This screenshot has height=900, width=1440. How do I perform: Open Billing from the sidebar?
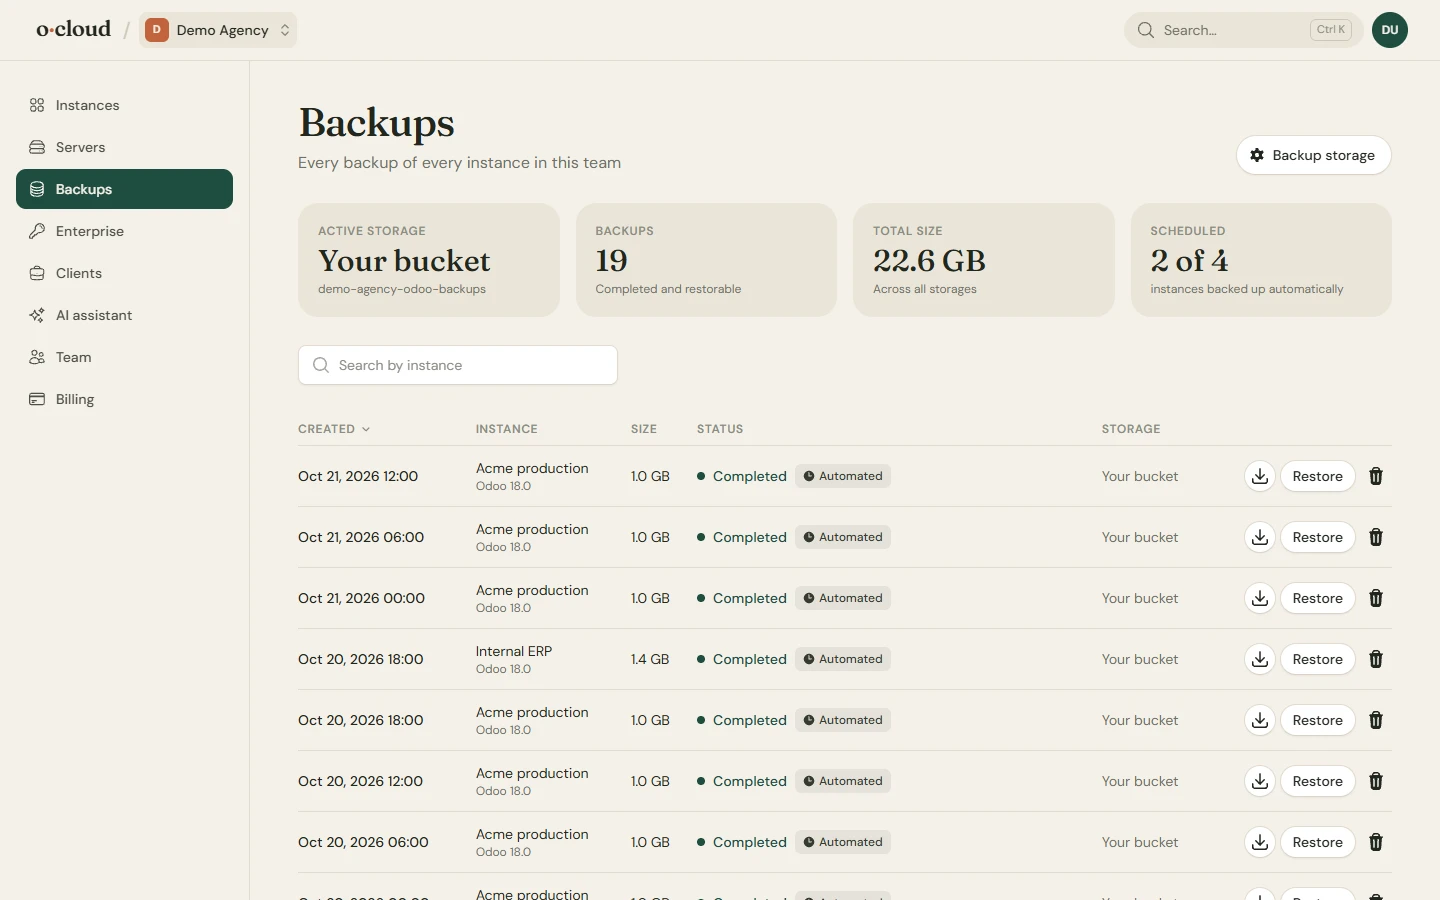pos(124,399)
